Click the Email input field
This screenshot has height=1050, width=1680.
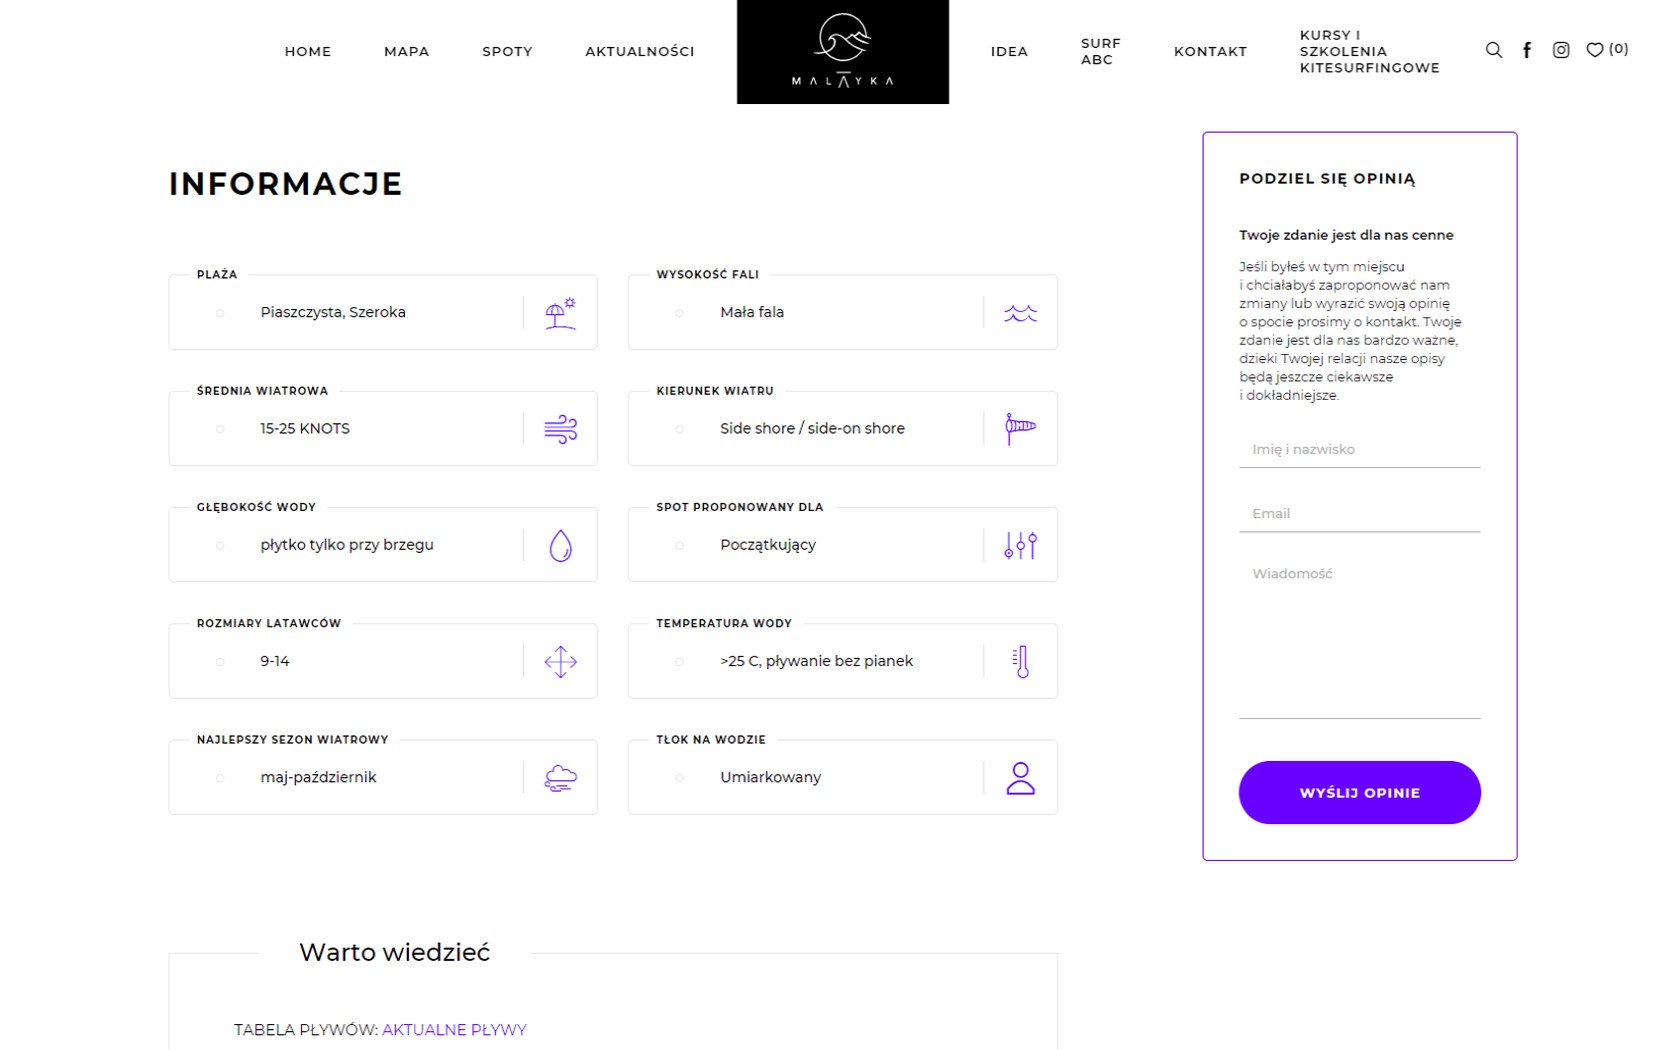coord(1359,514)
